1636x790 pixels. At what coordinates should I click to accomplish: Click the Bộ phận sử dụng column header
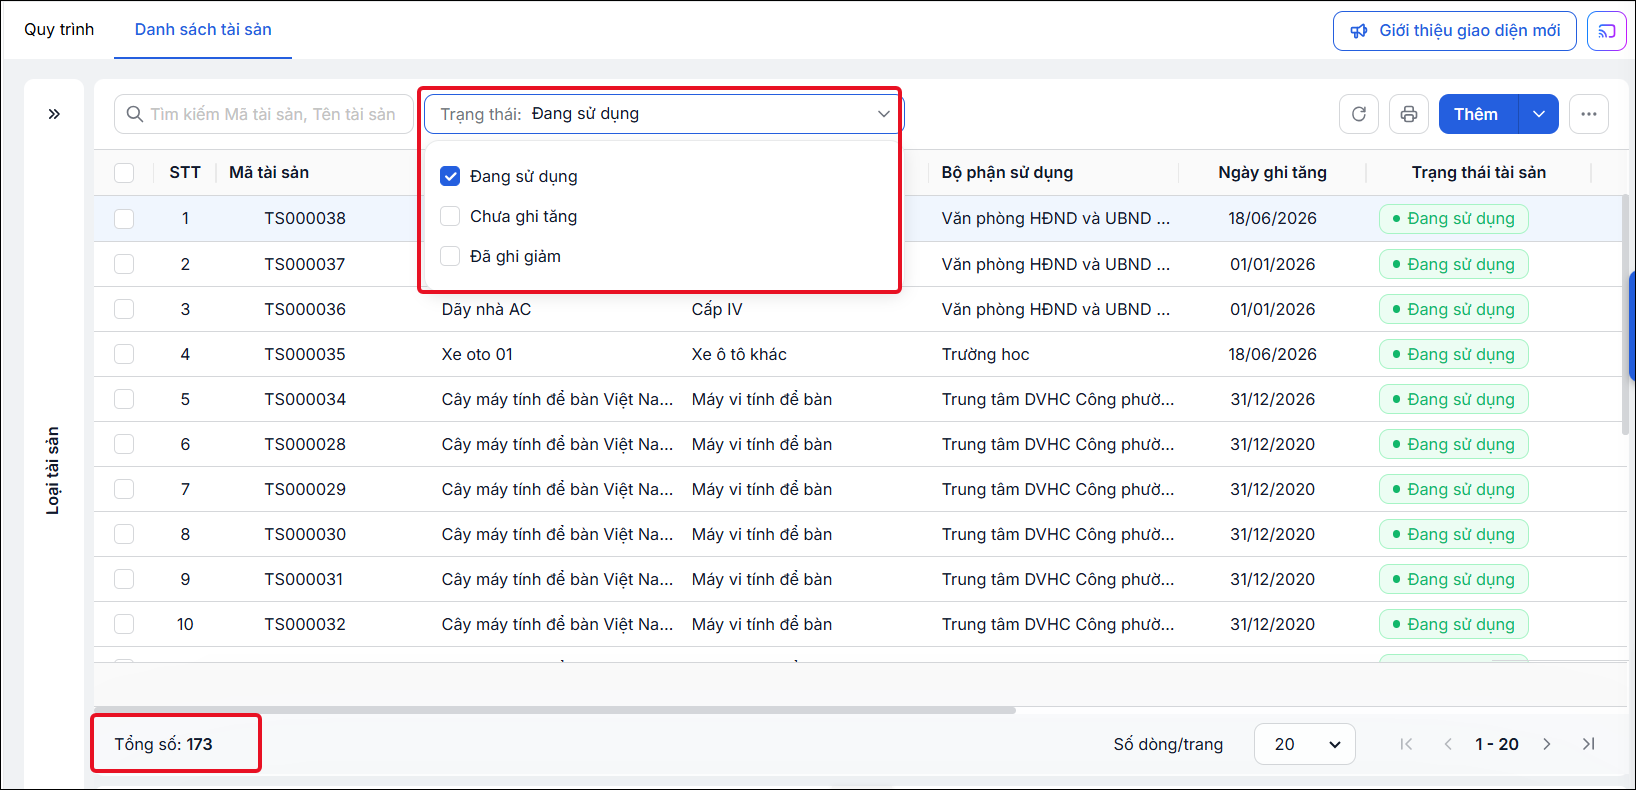tap(1007, 173)
